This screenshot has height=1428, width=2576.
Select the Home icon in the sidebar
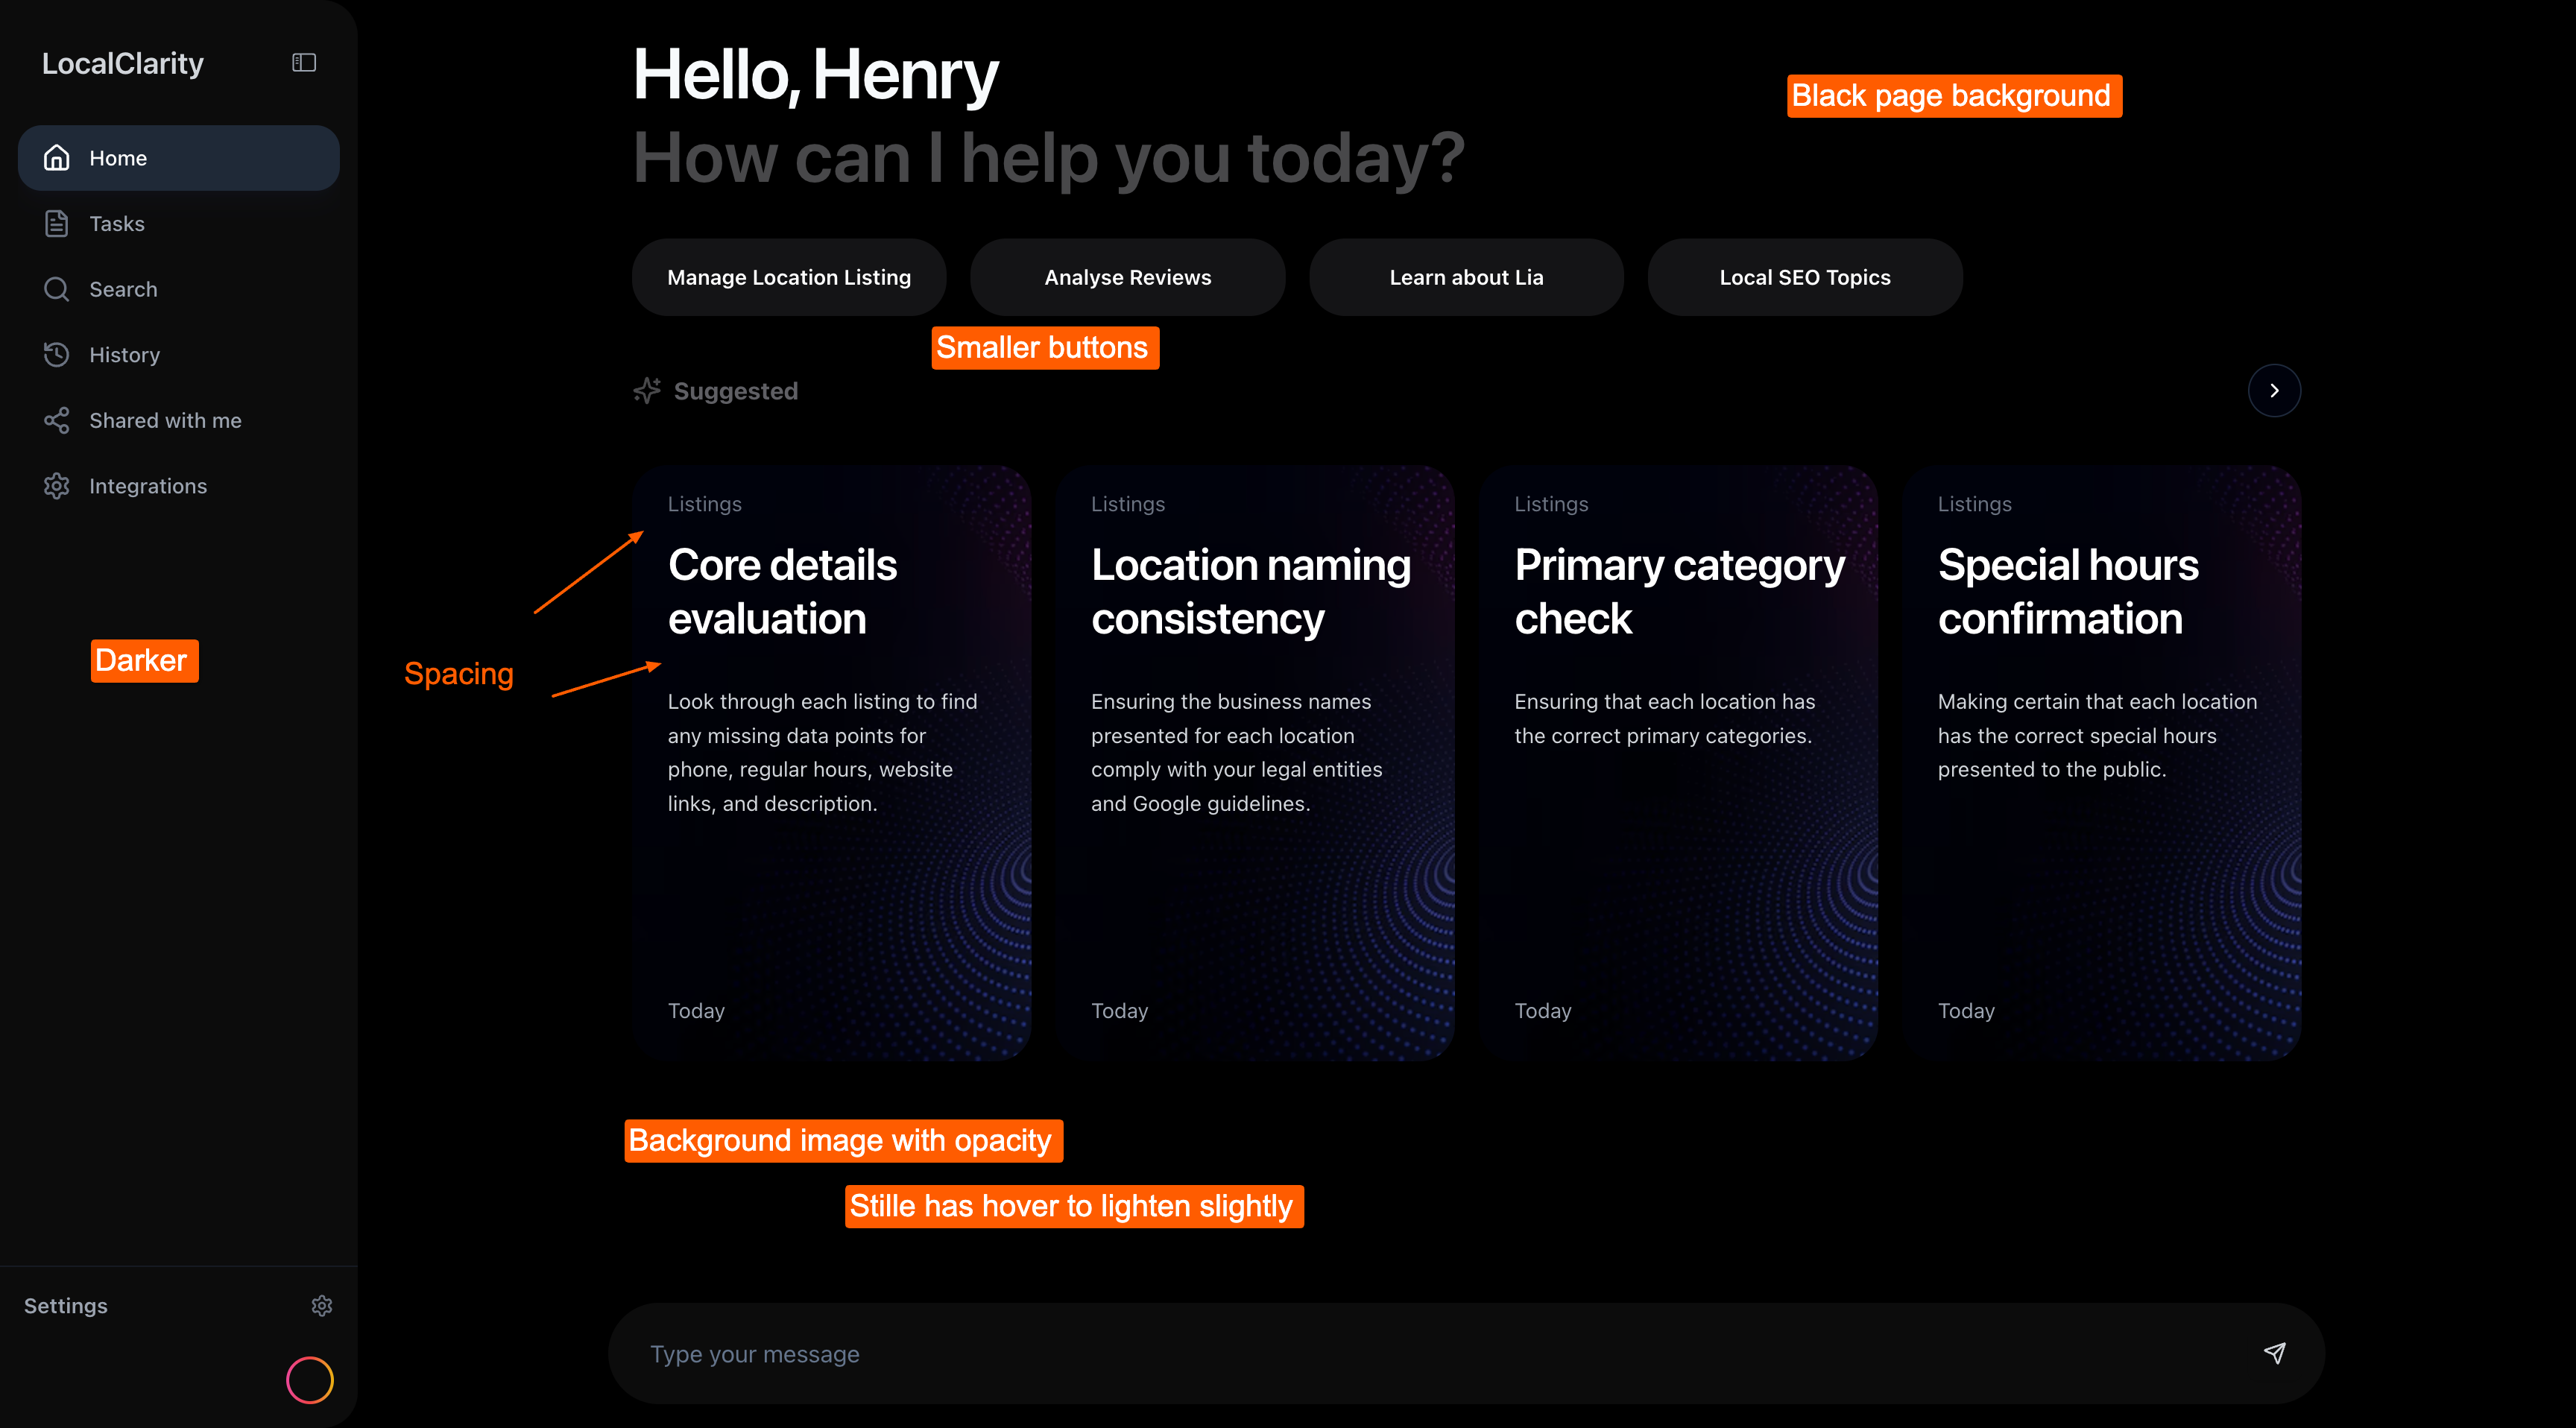coord(57,157)
